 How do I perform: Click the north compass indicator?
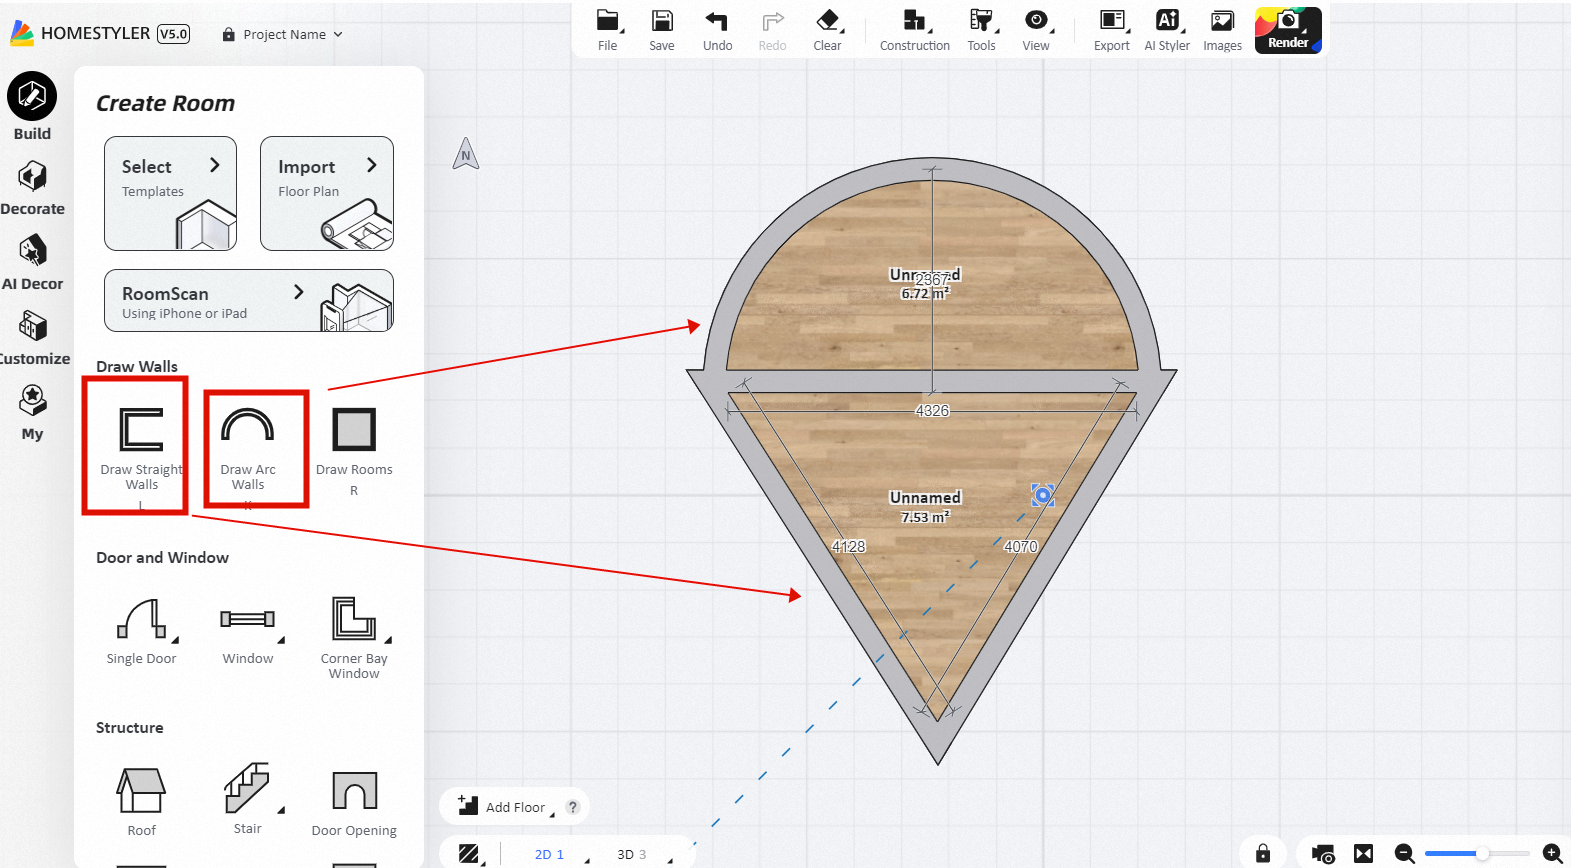(x=466, y=153)
